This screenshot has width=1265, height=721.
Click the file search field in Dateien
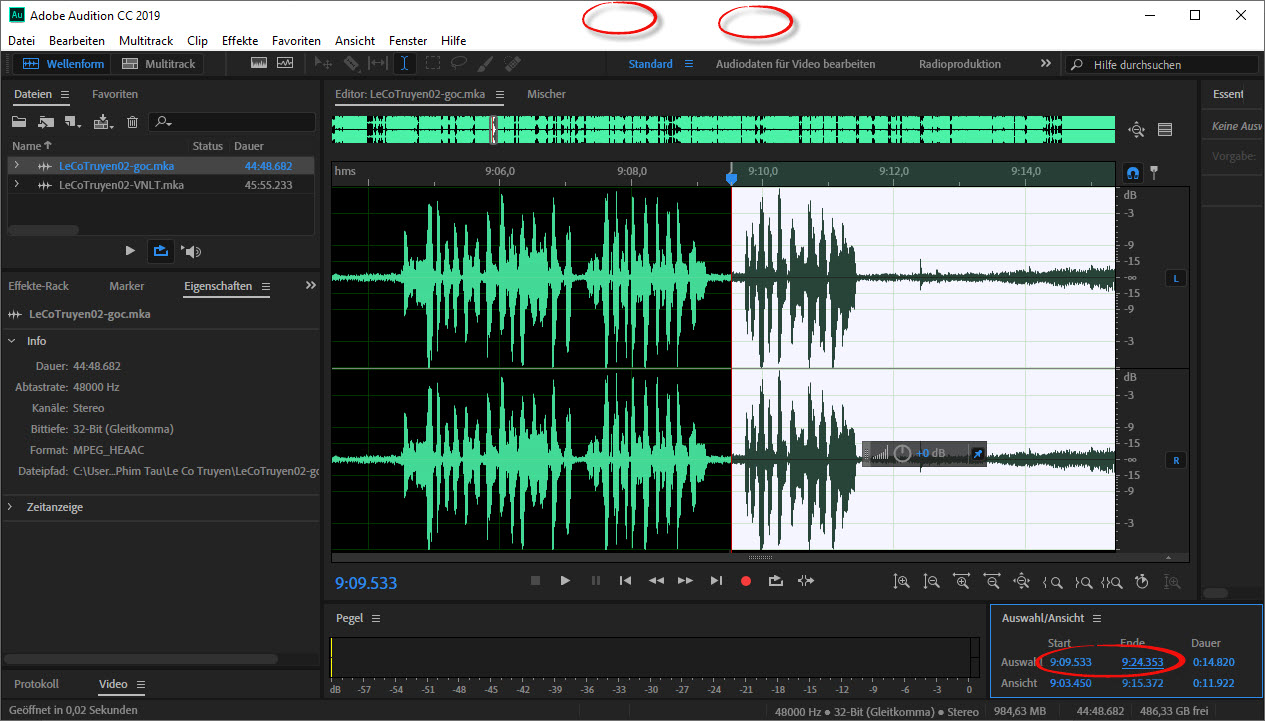point(232,122)
